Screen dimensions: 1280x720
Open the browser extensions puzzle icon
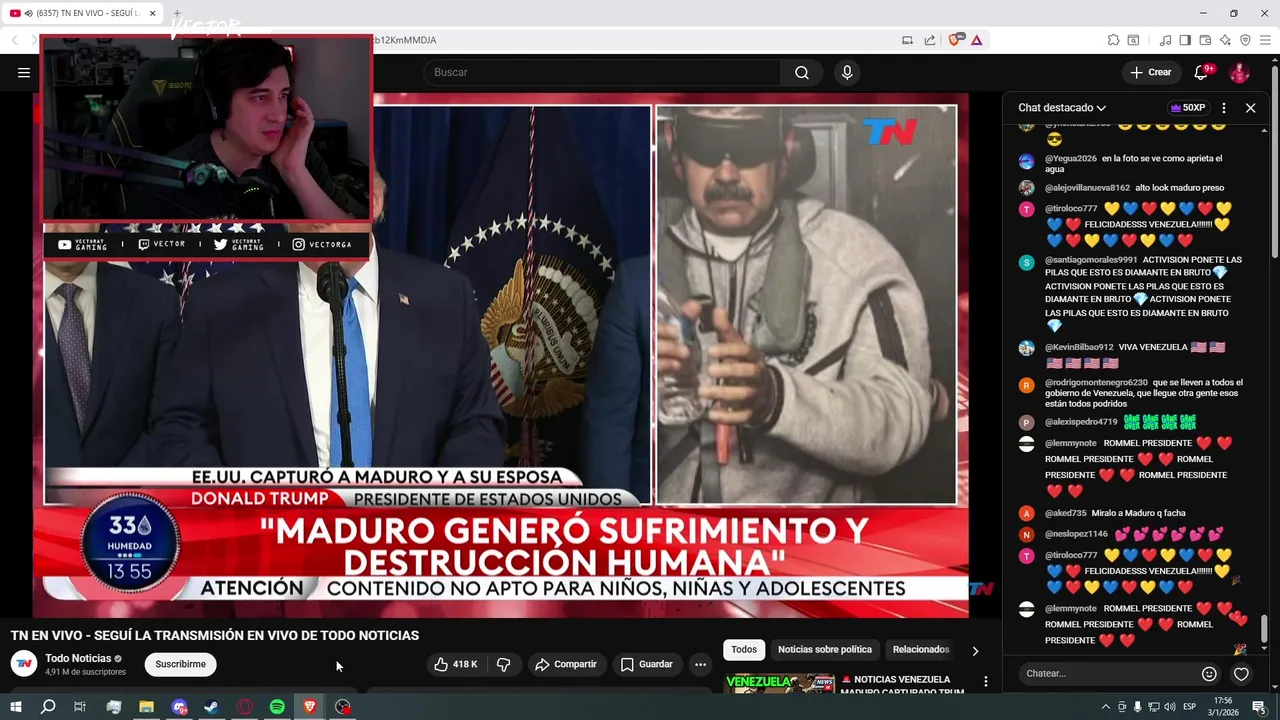click(1113, 40)
